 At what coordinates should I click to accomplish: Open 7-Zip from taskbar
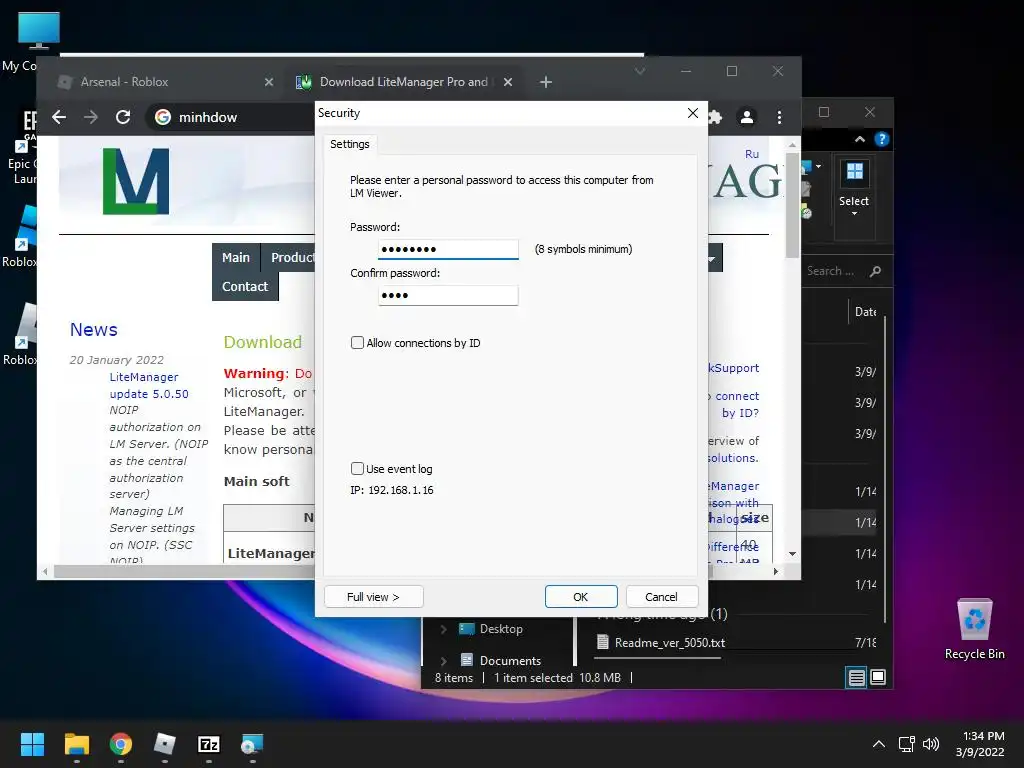pyautogui.click(x=209, y=744)
